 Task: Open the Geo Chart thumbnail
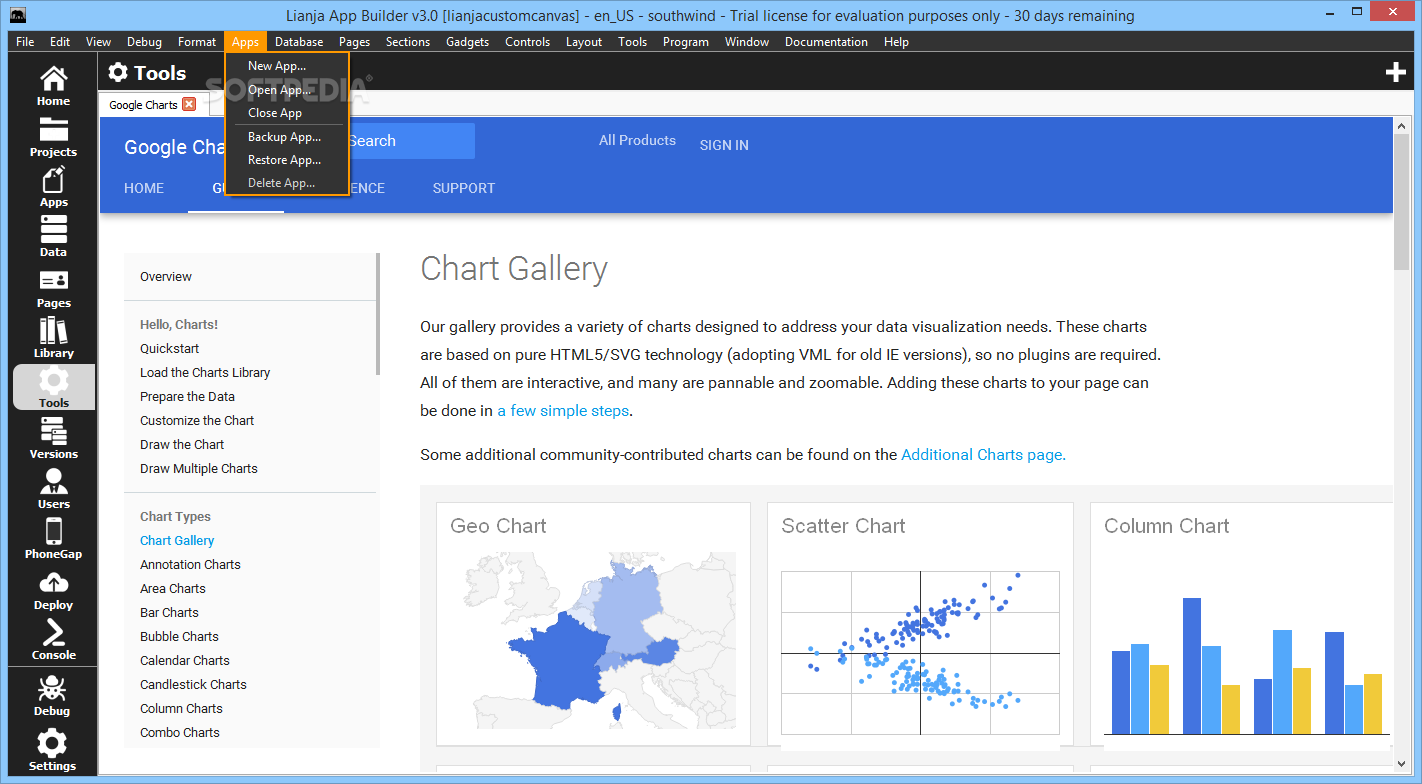tap(594, 624)
